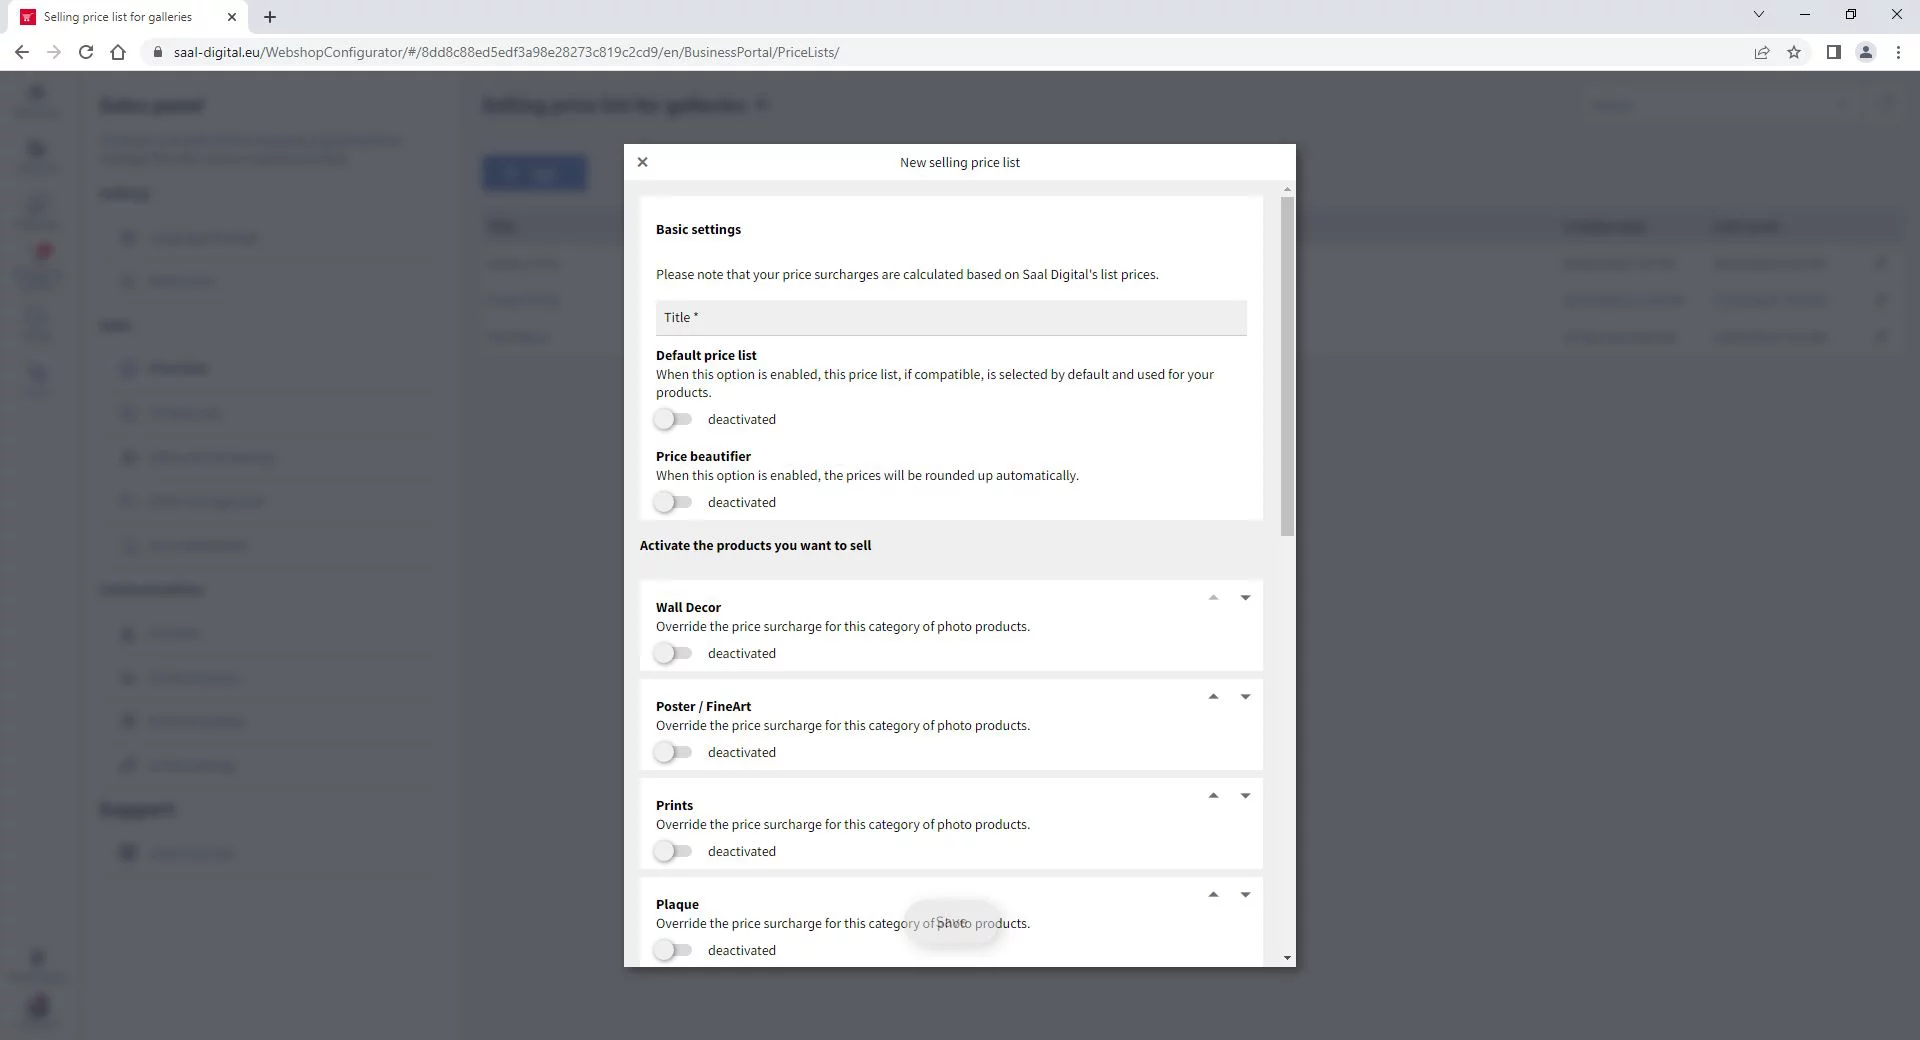Move Wall Decor down with arrow
Image resolution: width=1920 pixels, height=1040 pixels.
pos(1245,598)
